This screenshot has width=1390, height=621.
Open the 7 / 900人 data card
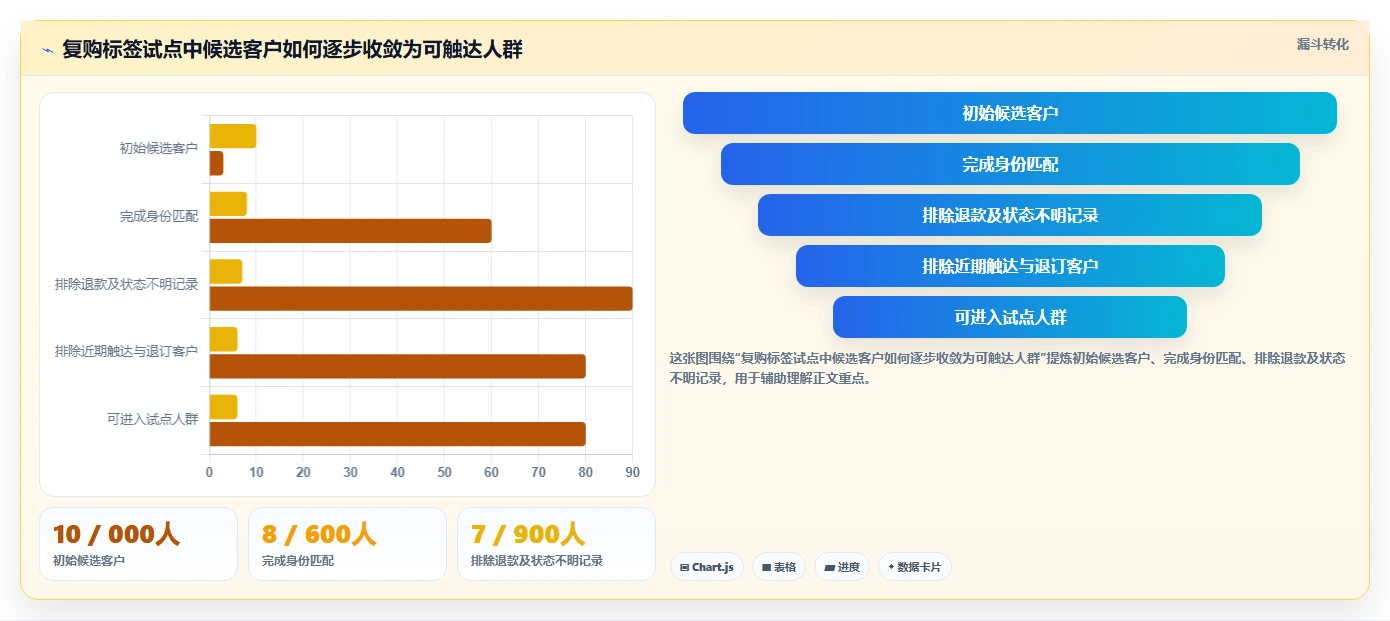556,544
